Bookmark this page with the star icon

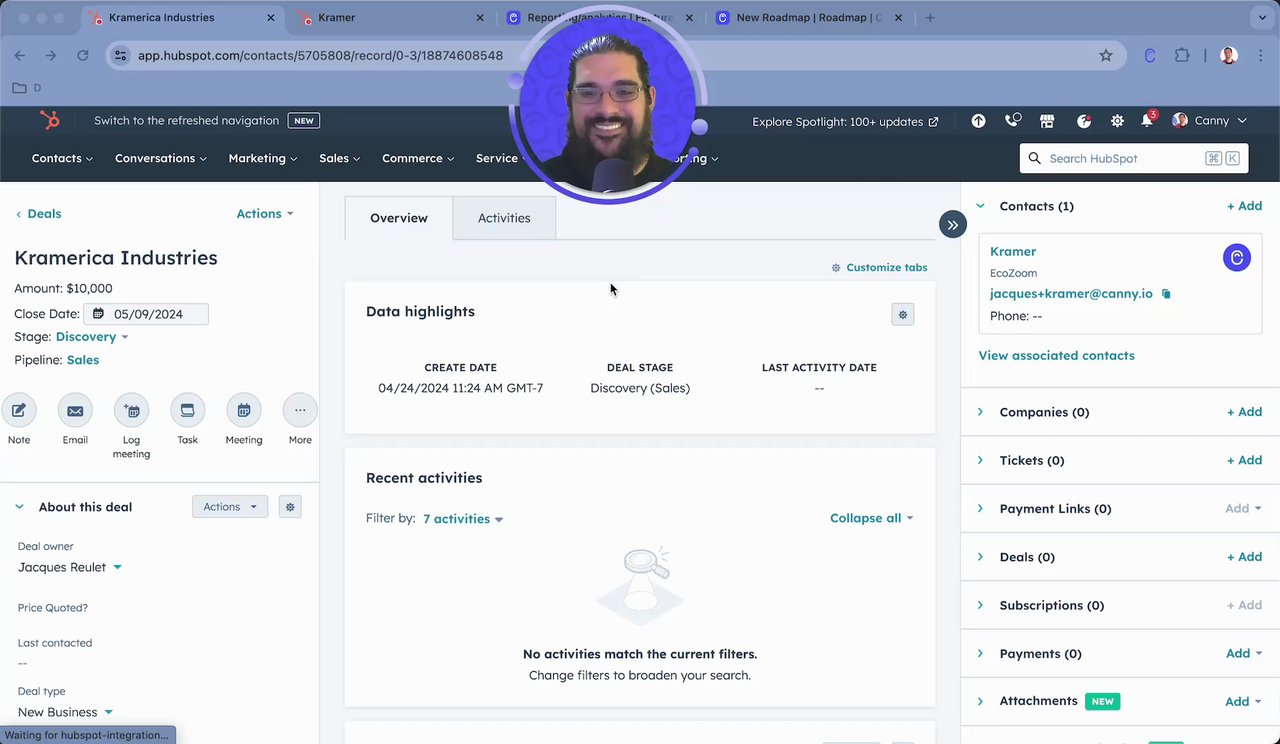click(x=1106, y=56)
